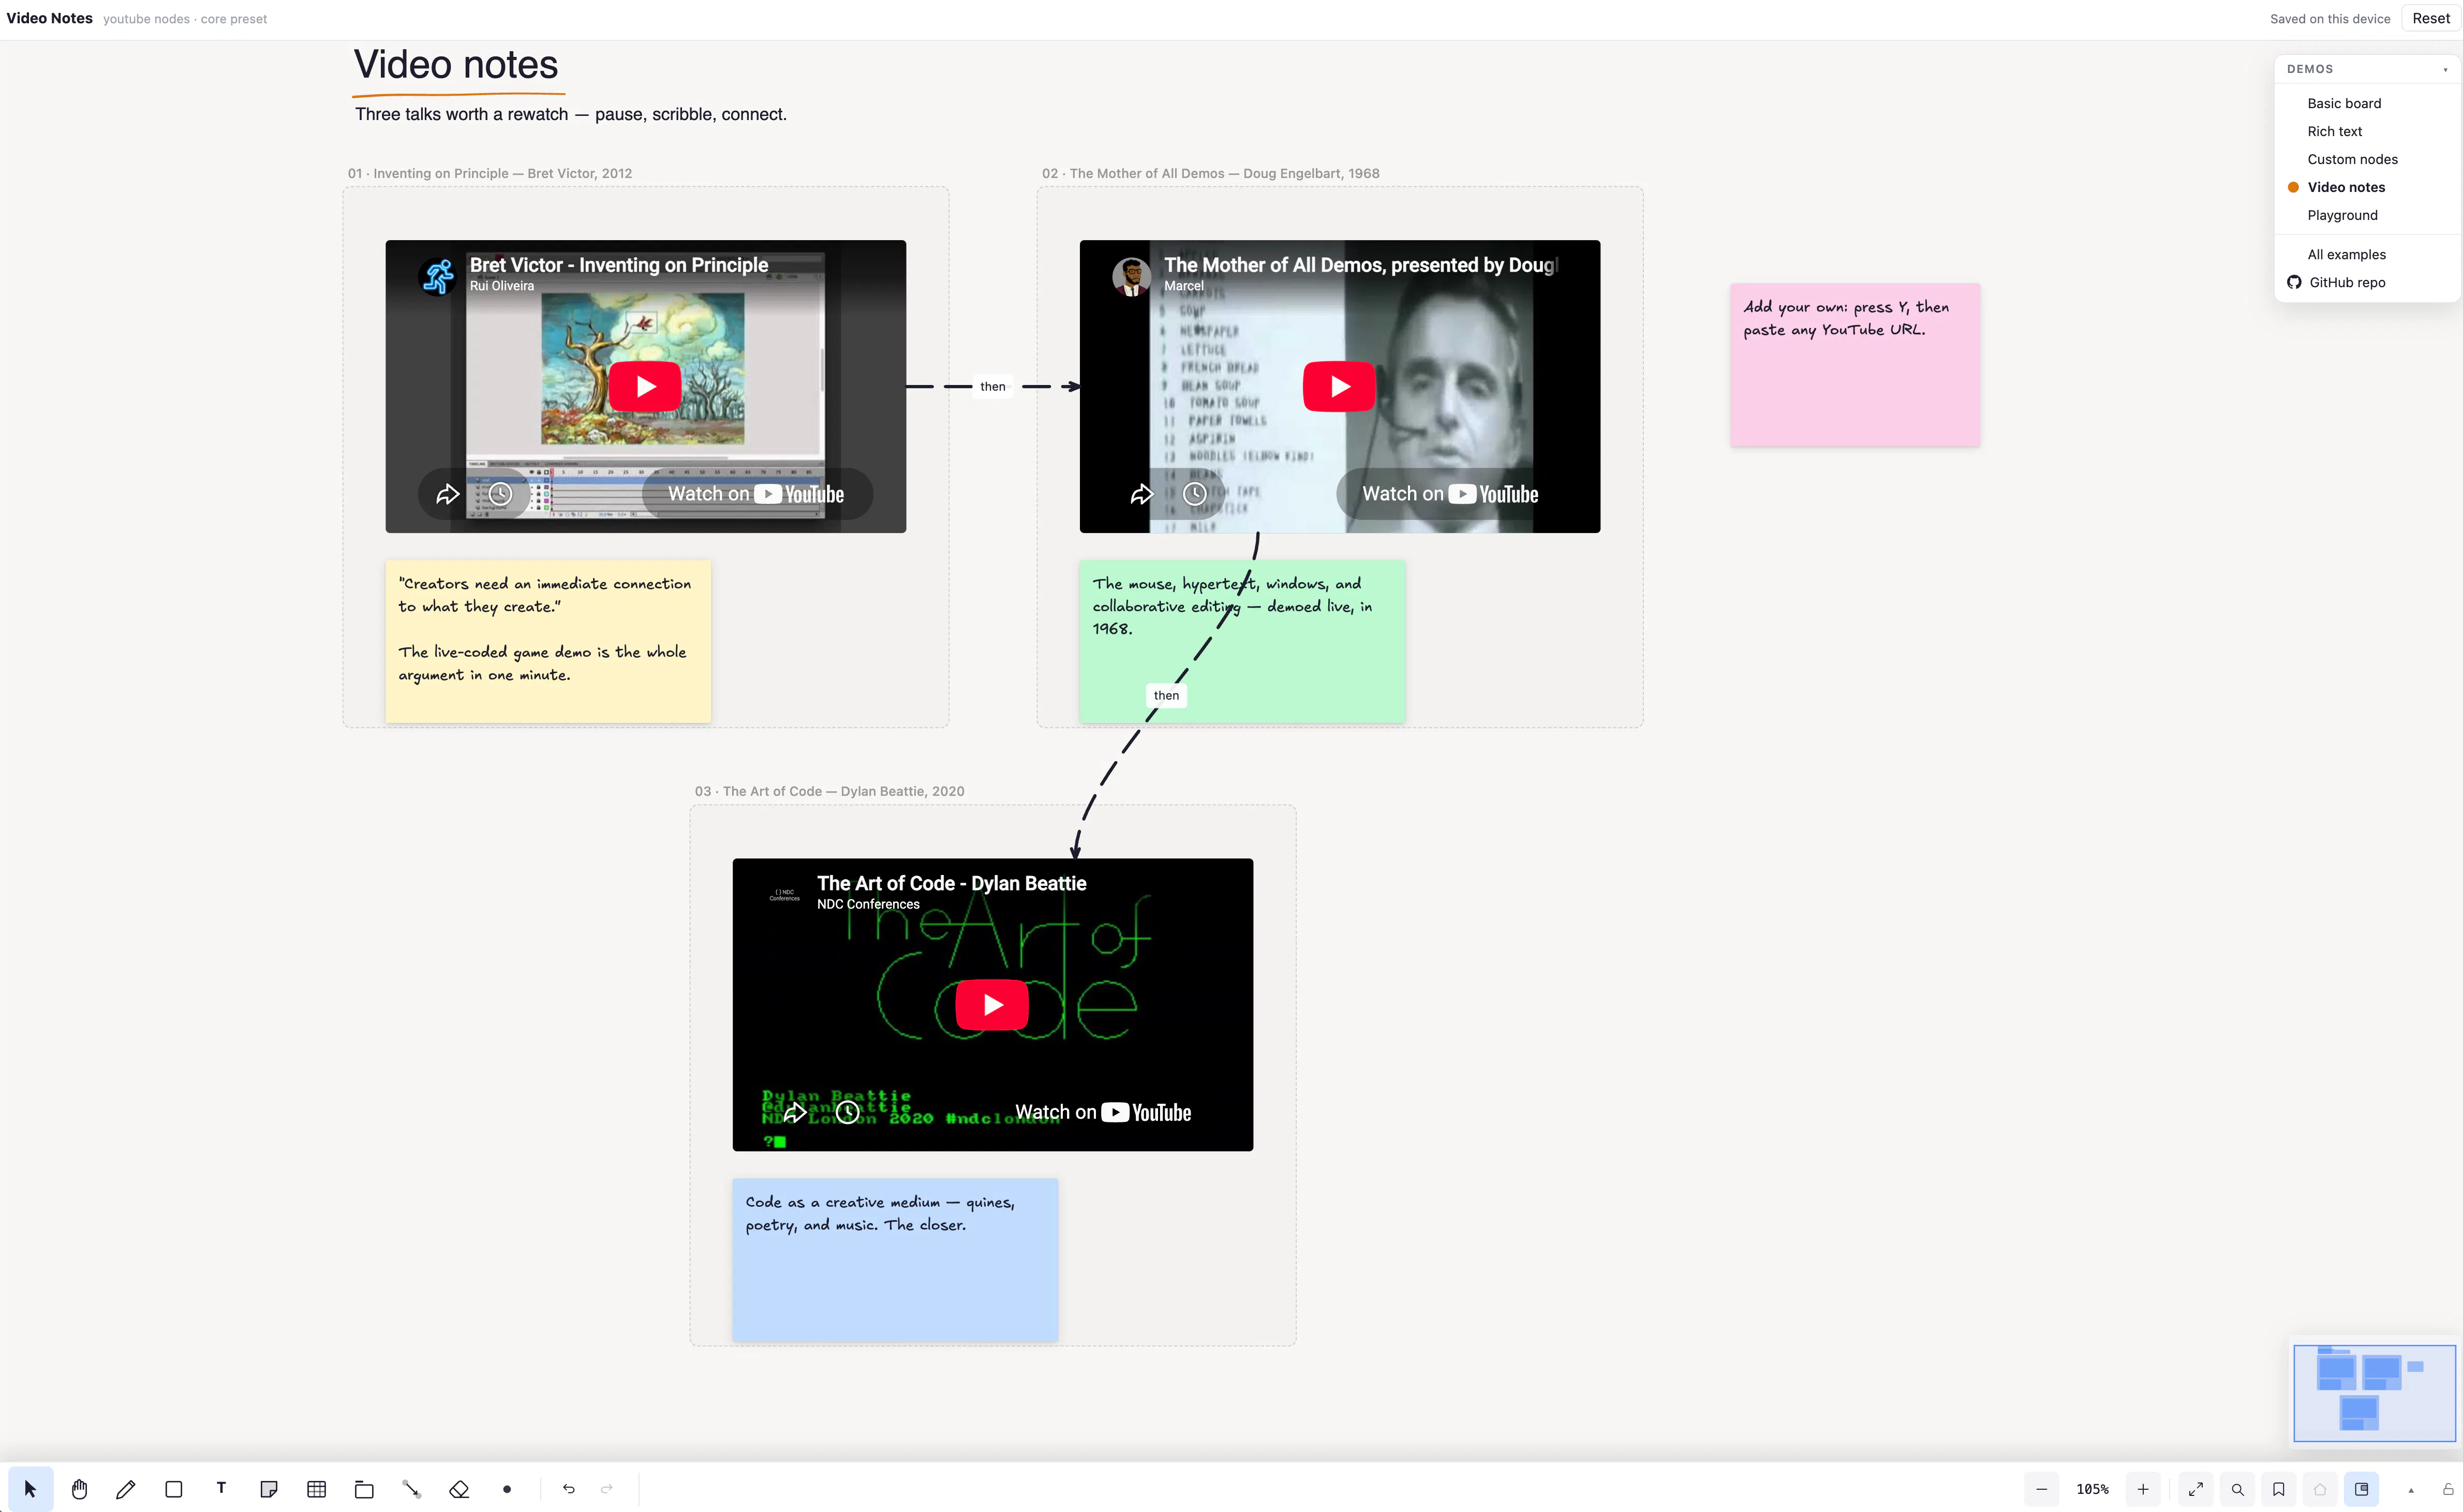Screen dimensions: 2463x1512
Task: Select the eraser tool
Action: click(459, 1489)
